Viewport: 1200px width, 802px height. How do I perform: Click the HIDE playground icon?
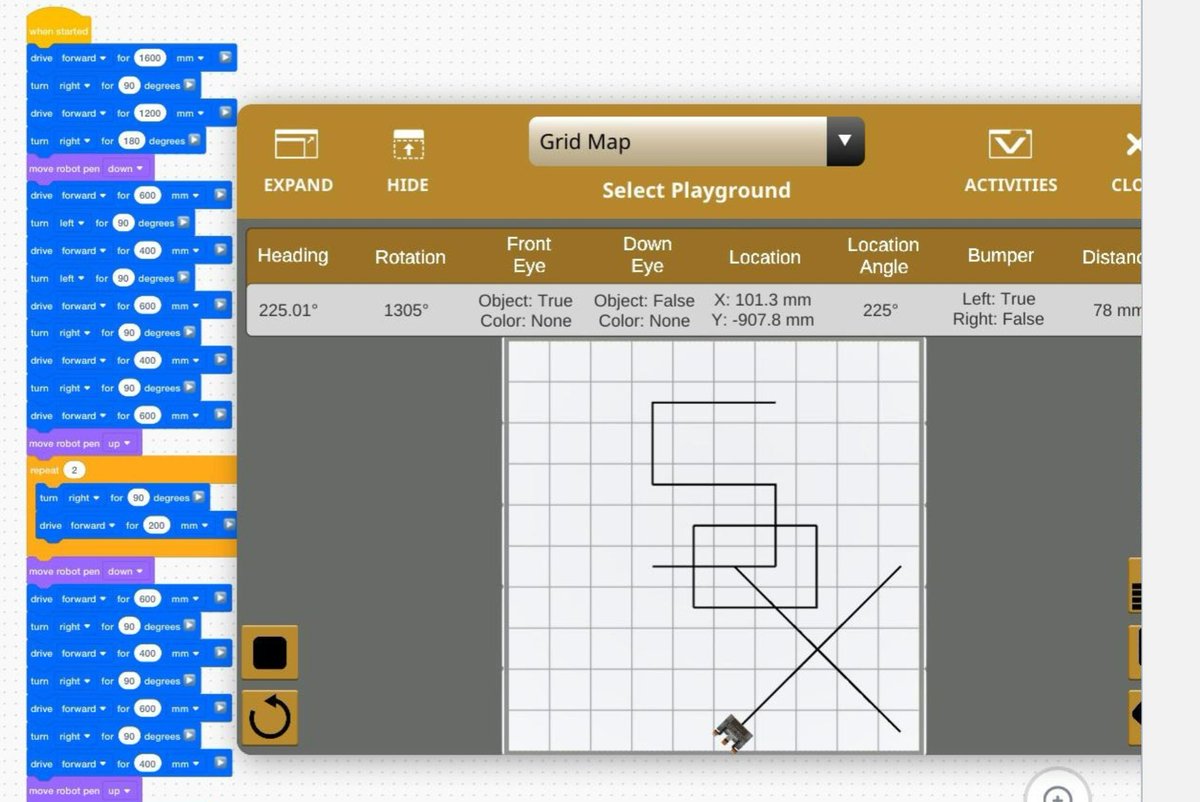pyautogui.click(x=408, y=145)
